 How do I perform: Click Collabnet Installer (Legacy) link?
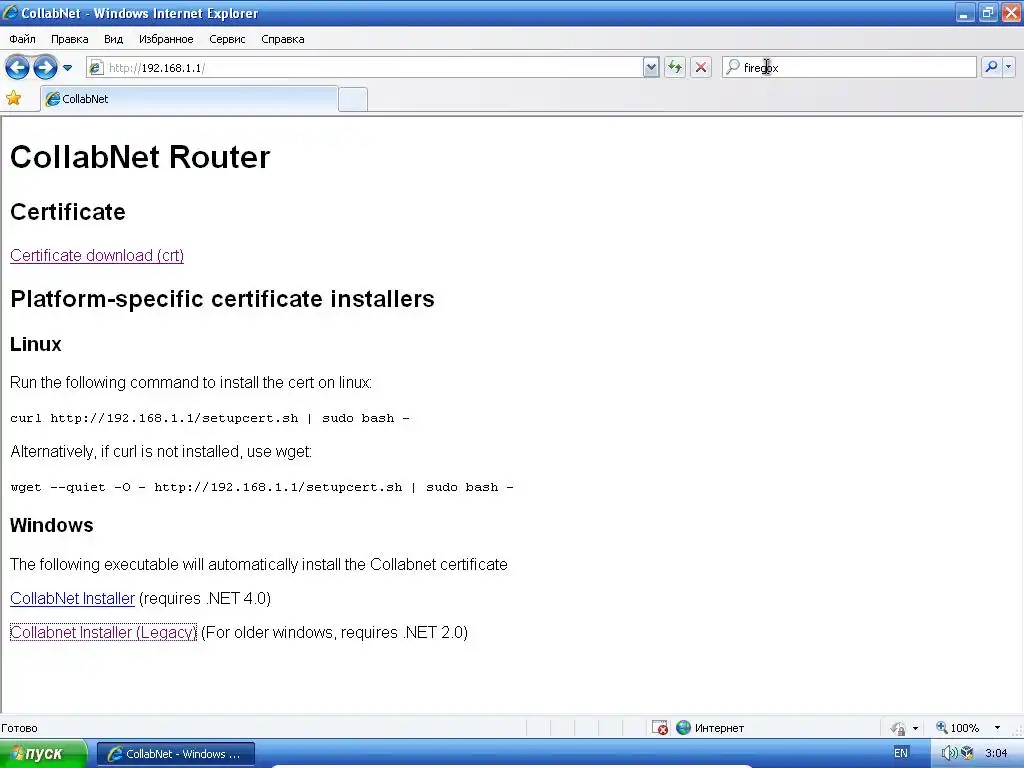pyautogui.click(x=103, y=632)
